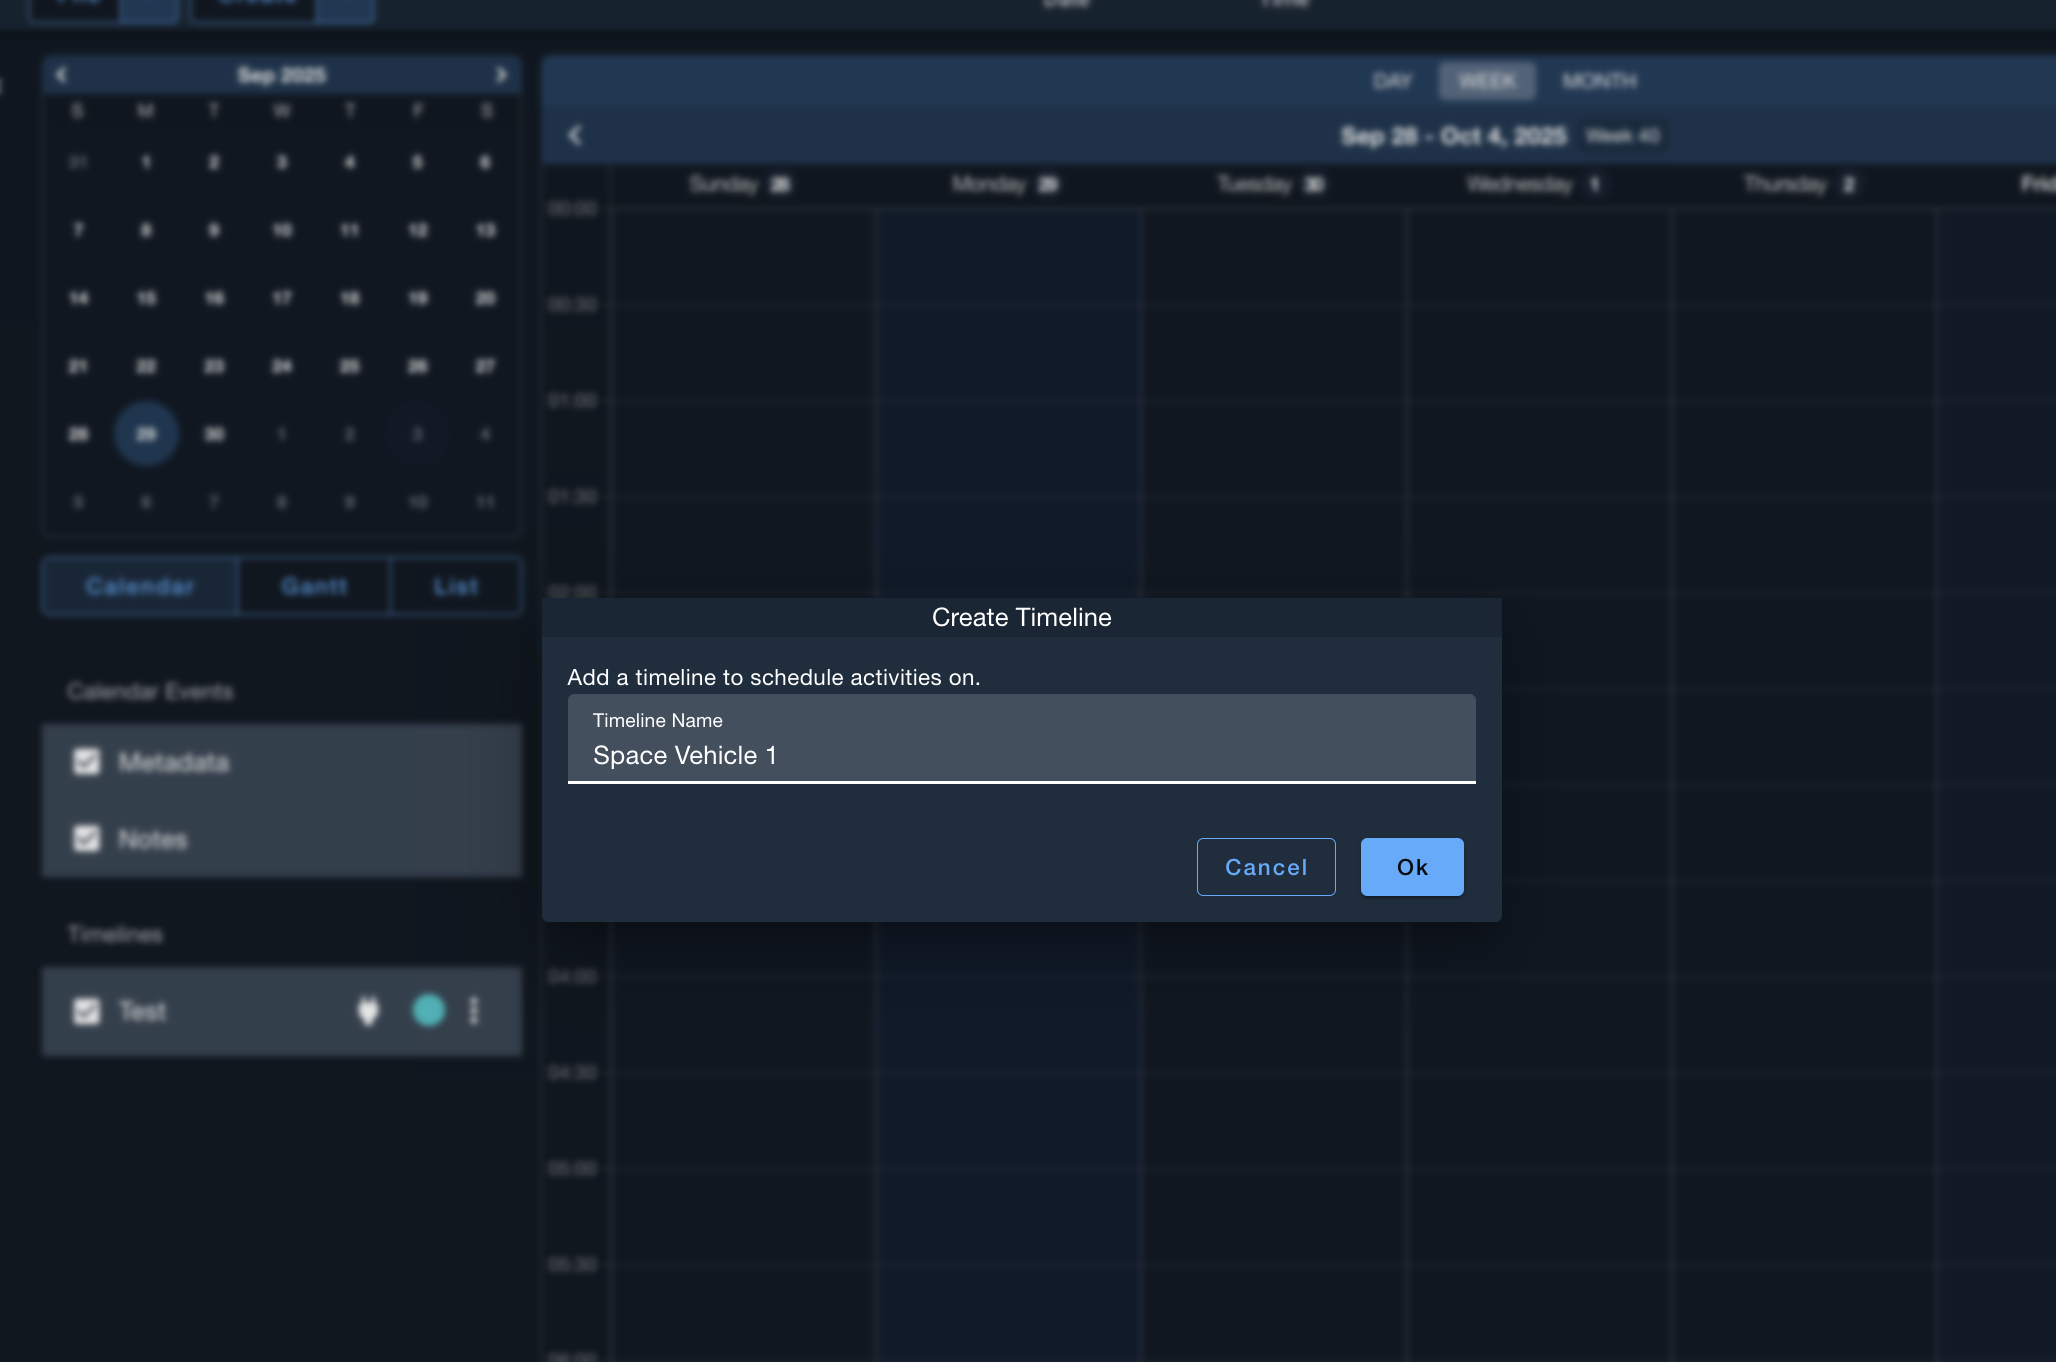
Task: Toggle the Metadata checkbox
Action: click(87, 762)
